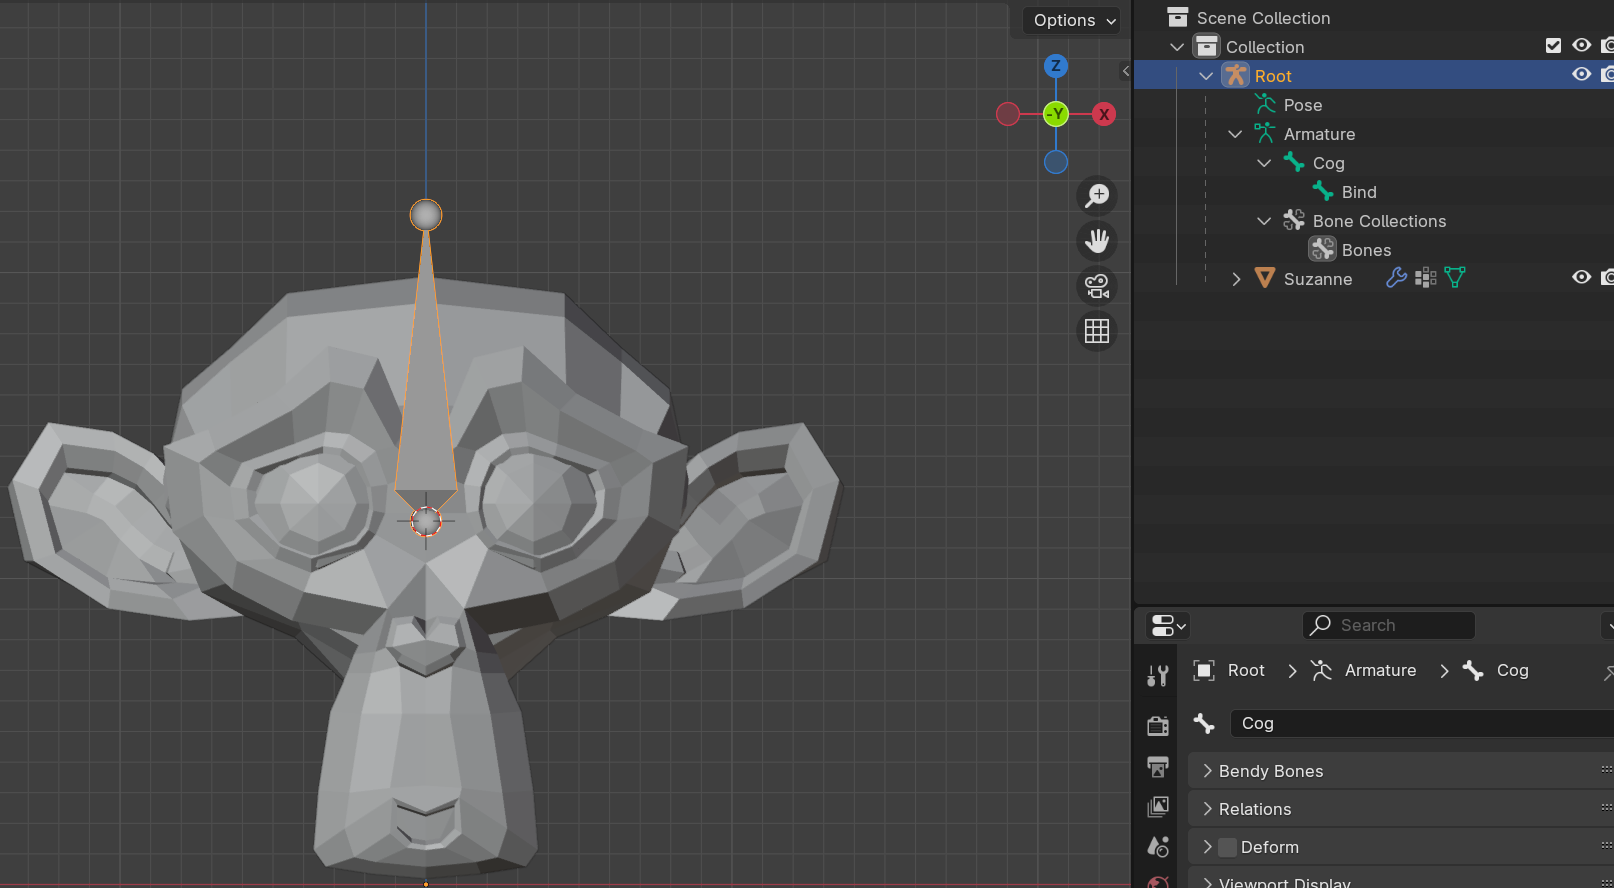The width and height of the screenshot is (1614, 888).
Task: Toggle Collection exclude checkbox
Action: [x=1553, y=45]
